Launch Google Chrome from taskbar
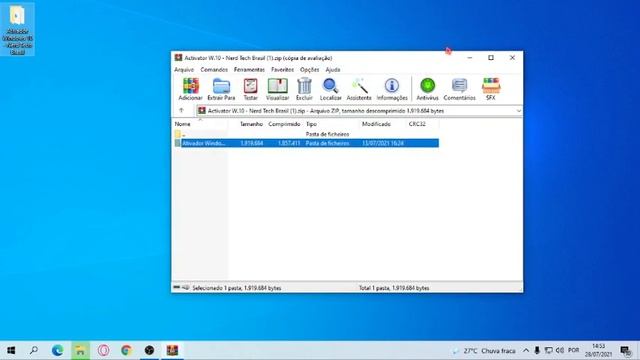Image resolution: width=640 pixels, height=360 pixels. 127,350
